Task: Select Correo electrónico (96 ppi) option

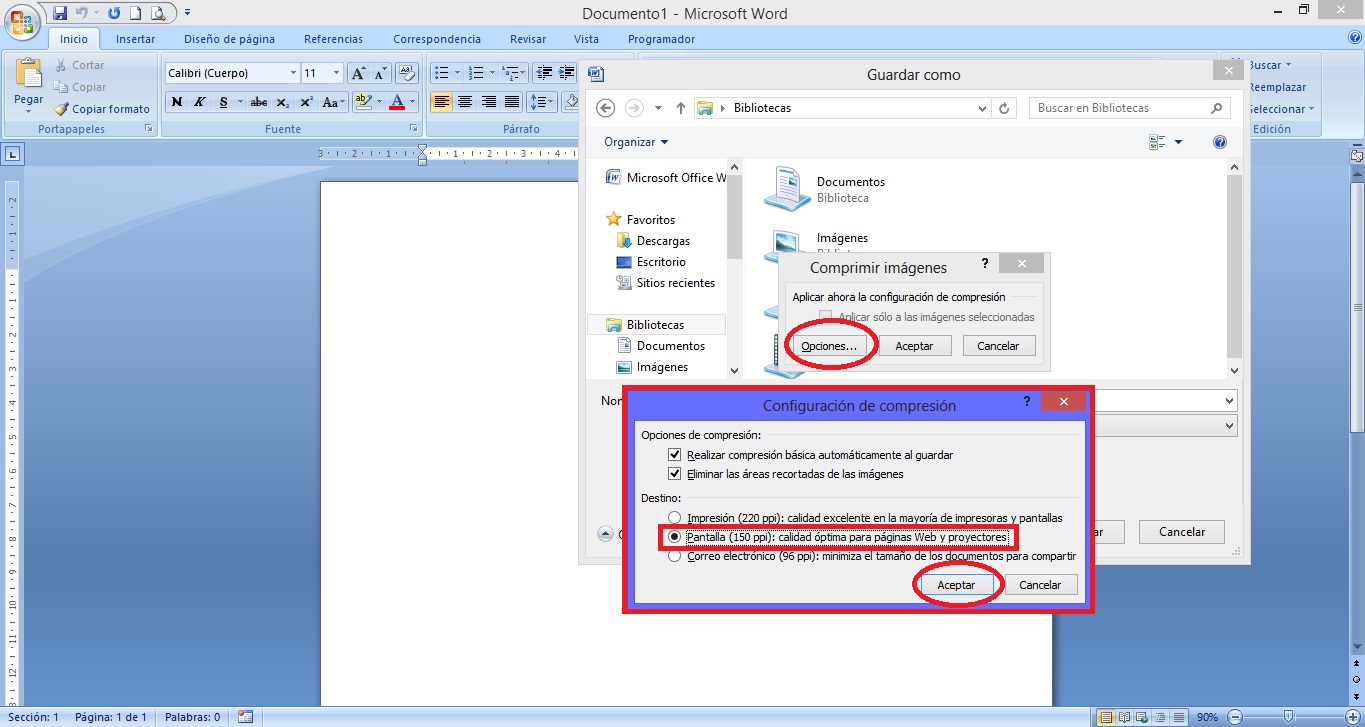Action: click(674, 556)
